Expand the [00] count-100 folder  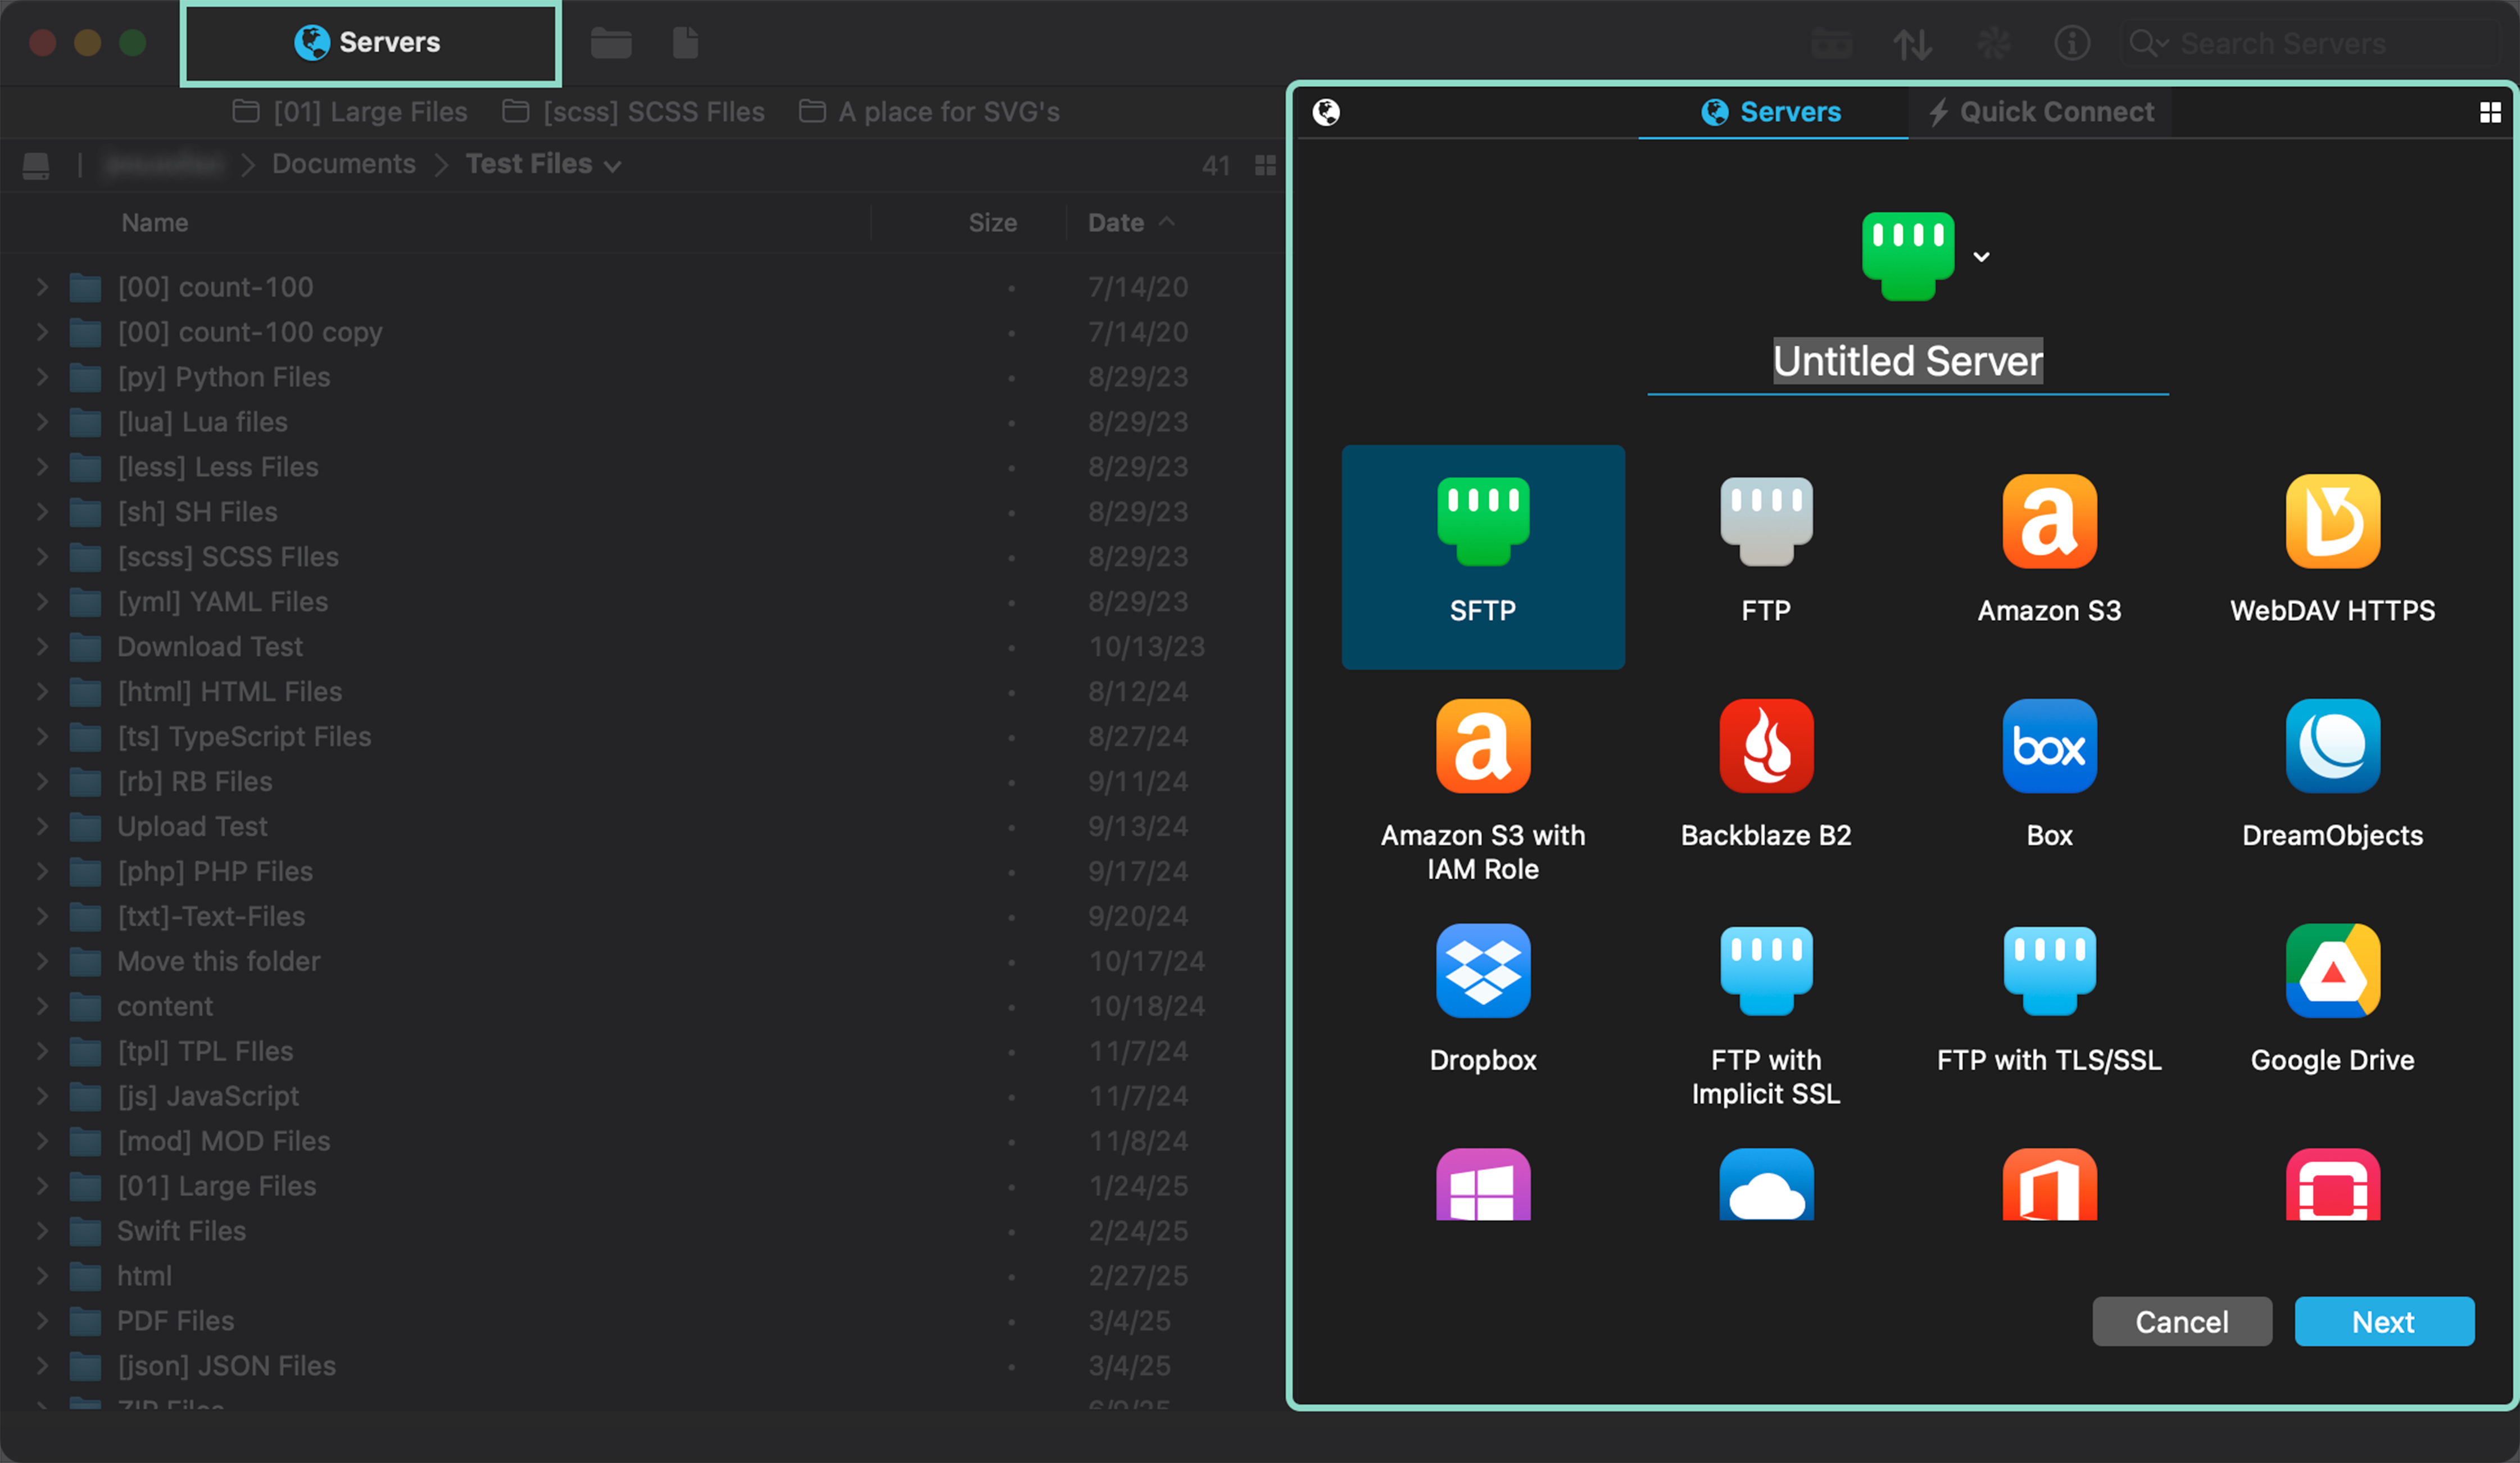point(42,287)
